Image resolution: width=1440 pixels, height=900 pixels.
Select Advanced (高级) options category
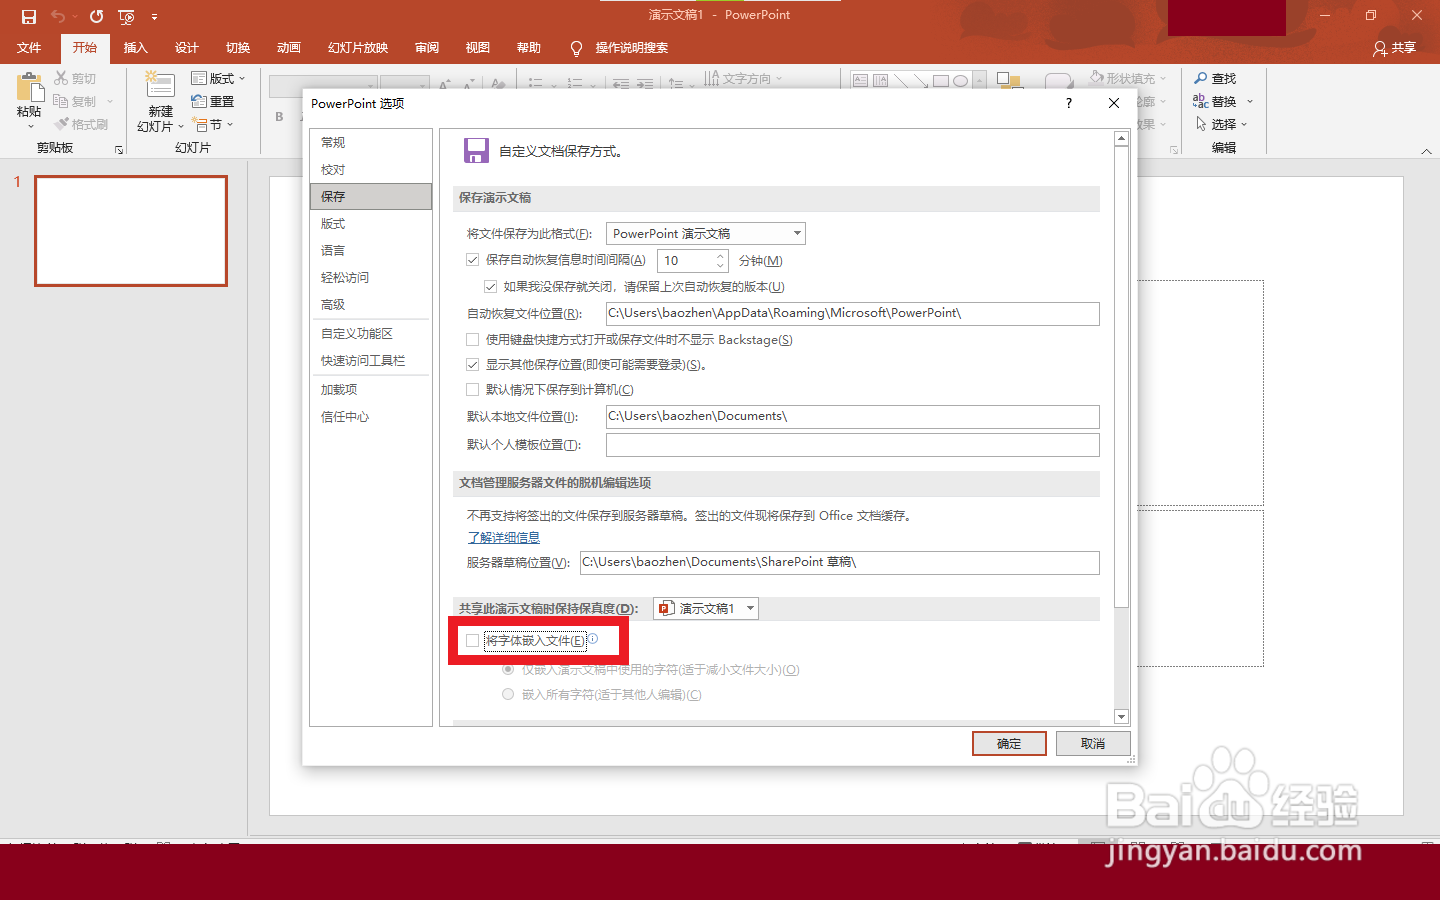(371, 305)
